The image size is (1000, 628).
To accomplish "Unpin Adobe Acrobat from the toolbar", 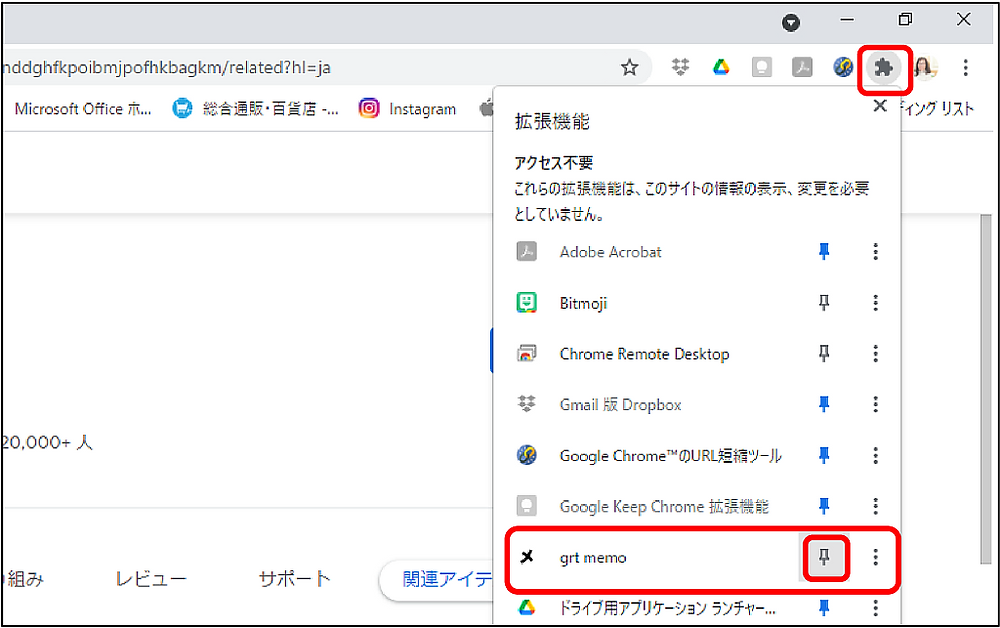I will [824, 252].
